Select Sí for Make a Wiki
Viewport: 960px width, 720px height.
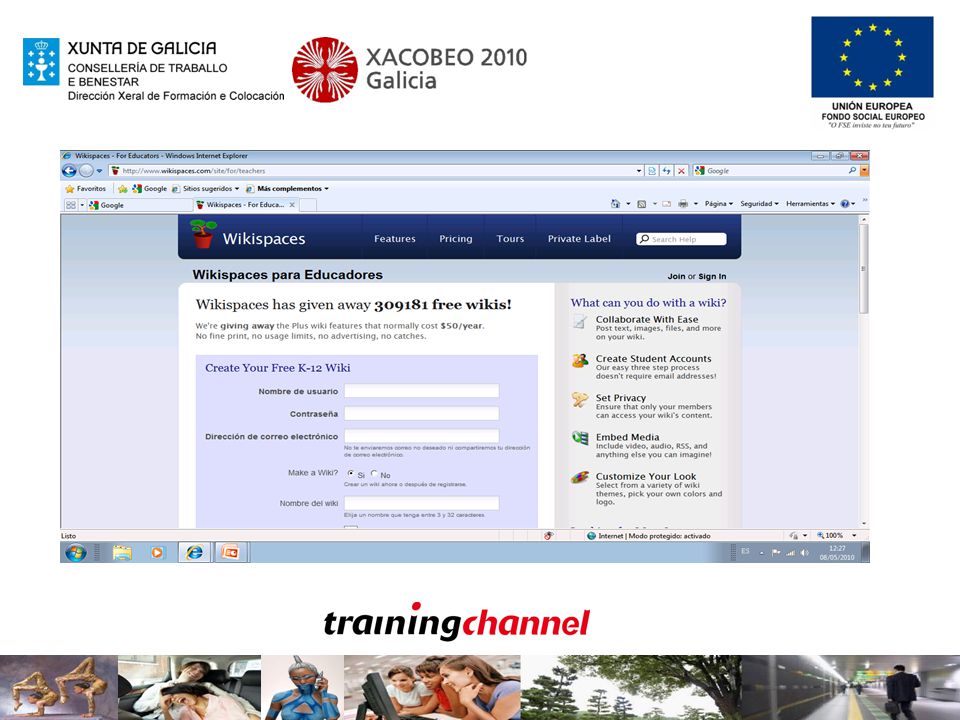[351, 474]
